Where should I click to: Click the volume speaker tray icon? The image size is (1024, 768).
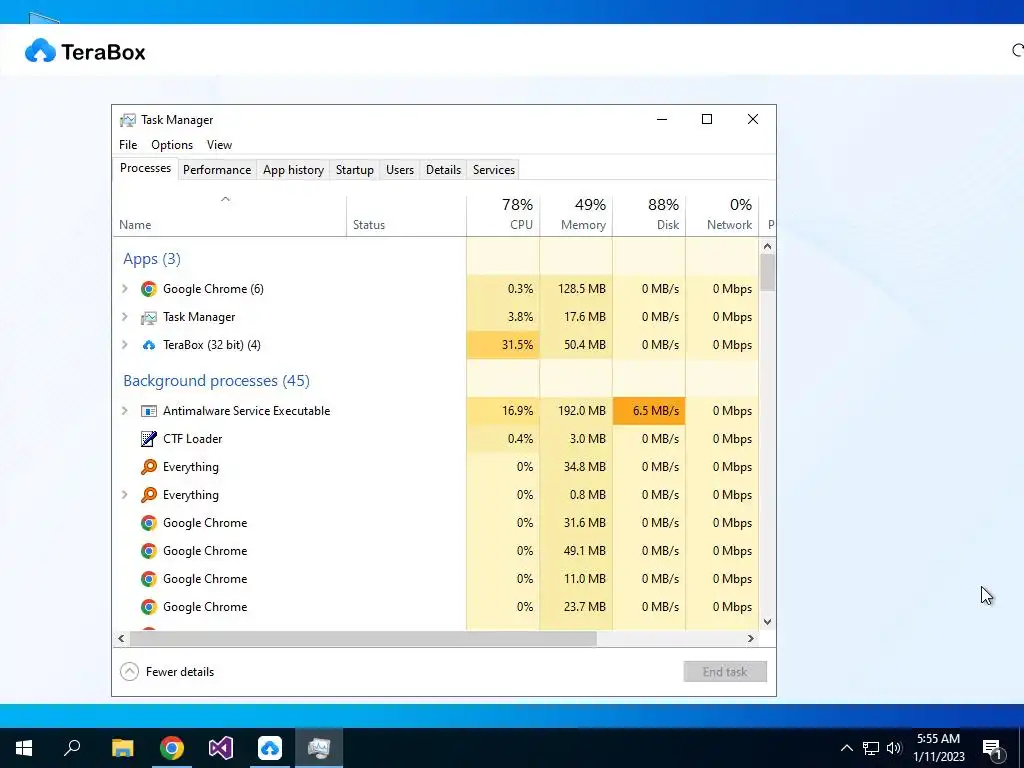click(x=894, y=748)
